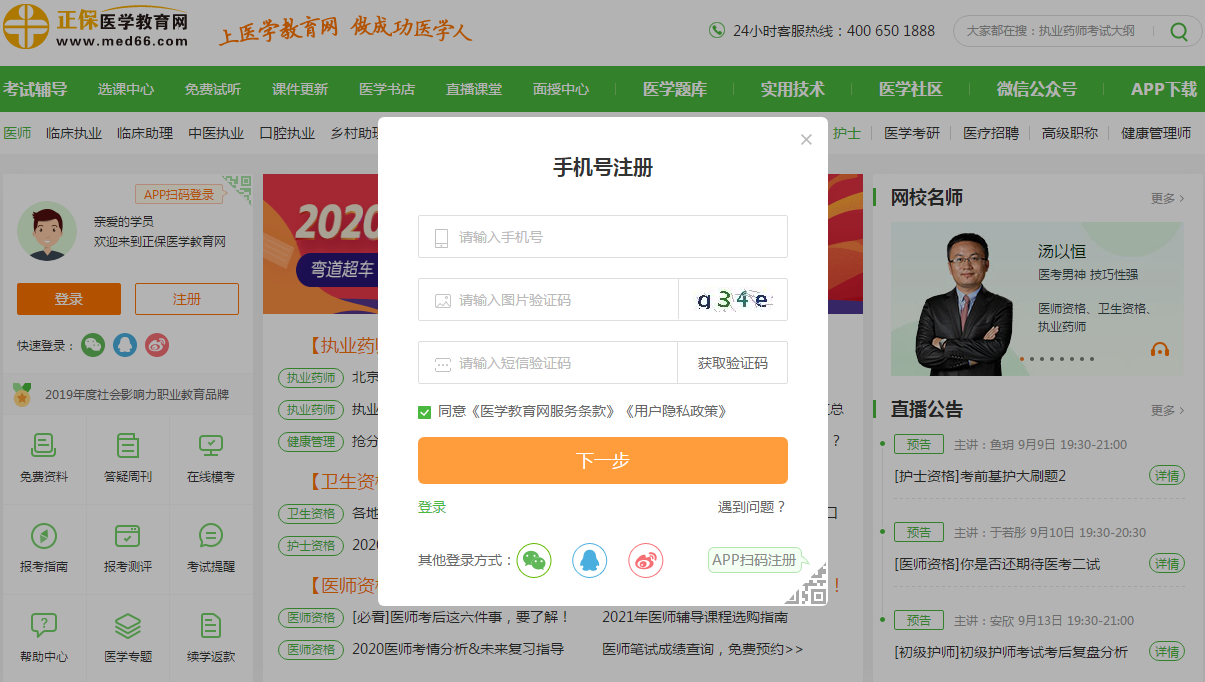Click QQ penguin icon in registration dialog

point(589,560)
